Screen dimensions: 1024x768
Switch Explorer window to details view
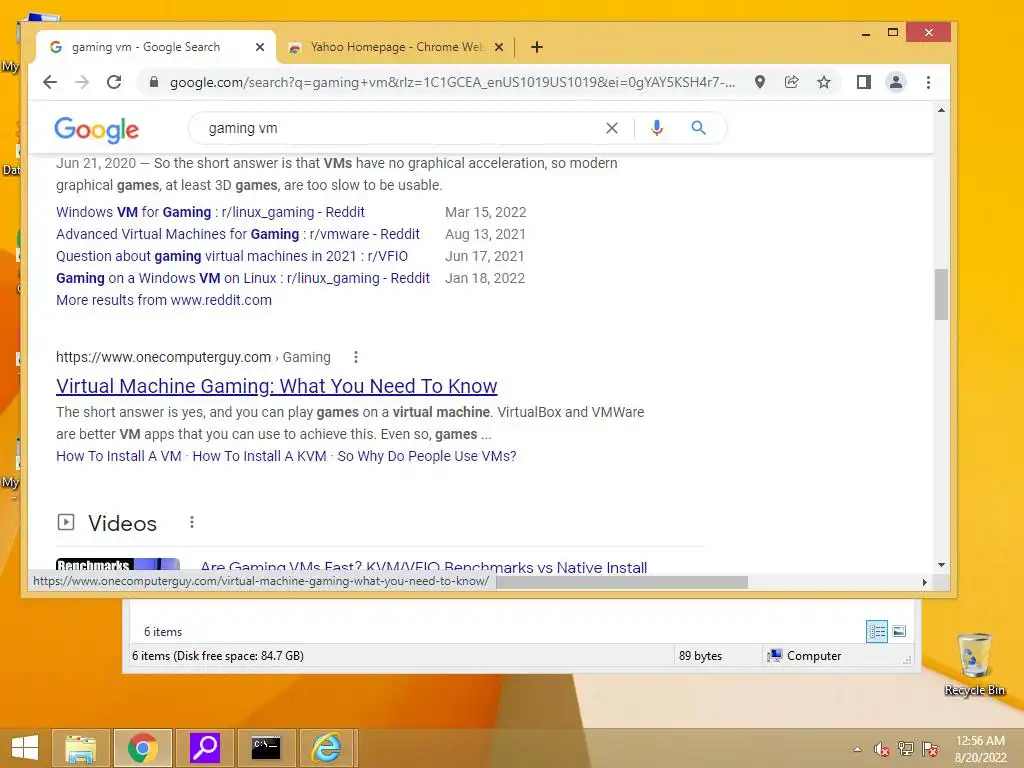pos(877,632)
